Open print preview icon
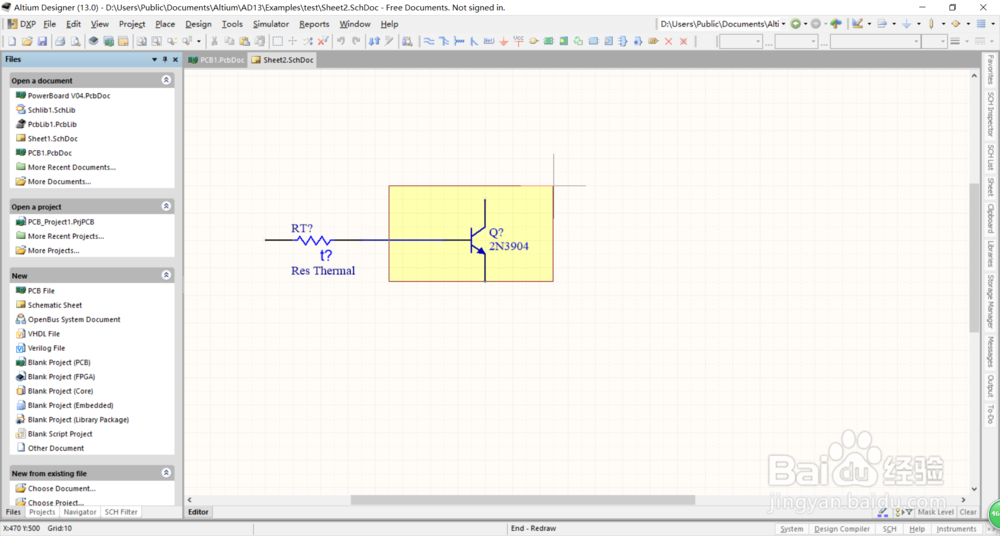Viewport: 1000px width, 536px height. (75, 41)
